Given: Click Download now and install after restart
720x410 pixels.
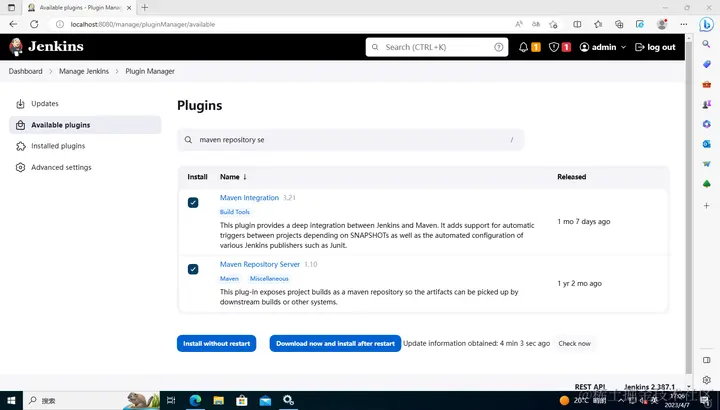Looking at the screenshot, I should pyautogui.click(x=335, y=343).
